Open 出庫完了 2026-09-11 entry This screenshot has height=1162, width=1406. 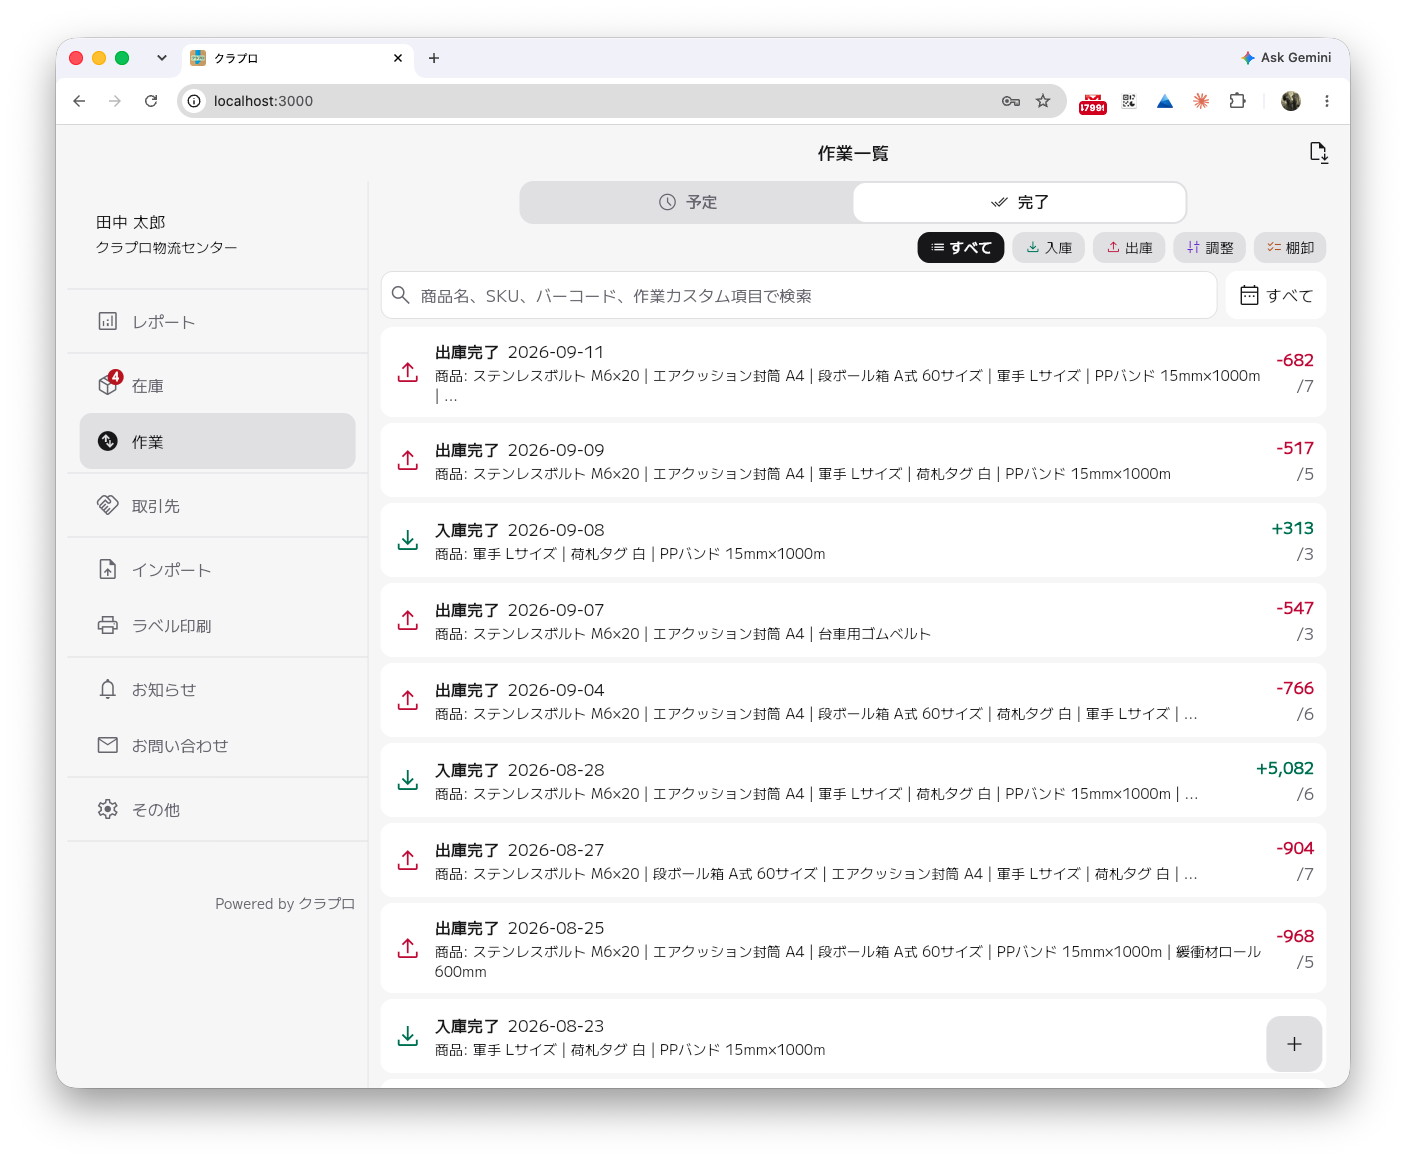[x=853, y=372]
